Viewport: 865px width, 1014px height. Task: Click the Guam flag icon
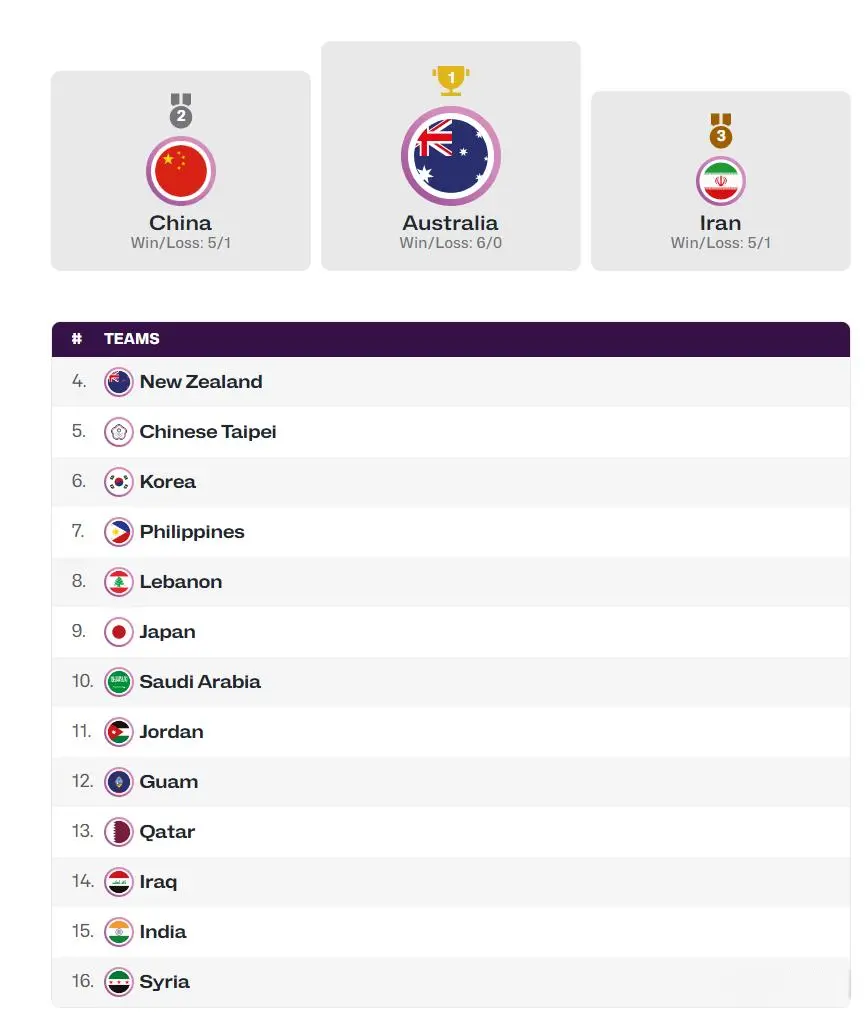[x=118, y=782]
